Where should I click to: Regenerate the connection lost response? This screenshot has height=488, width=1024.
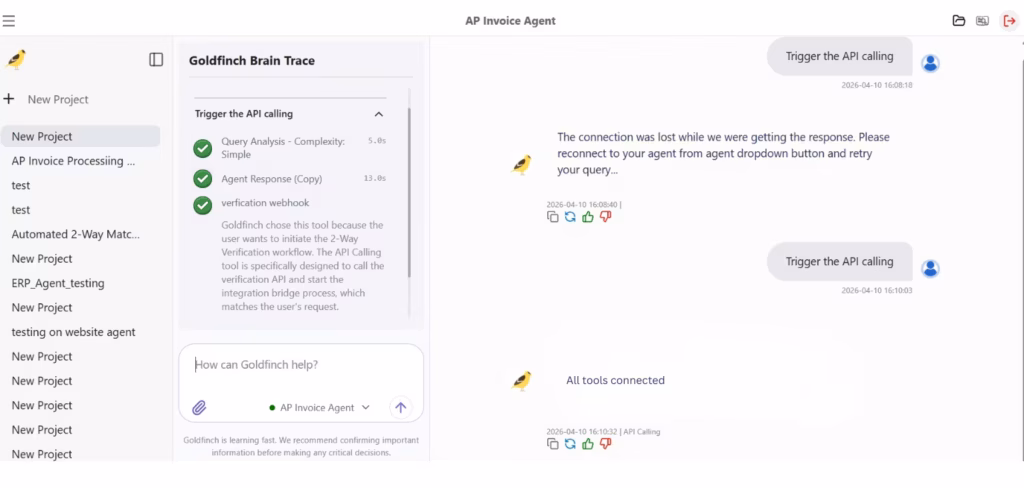tap(570, 217)
